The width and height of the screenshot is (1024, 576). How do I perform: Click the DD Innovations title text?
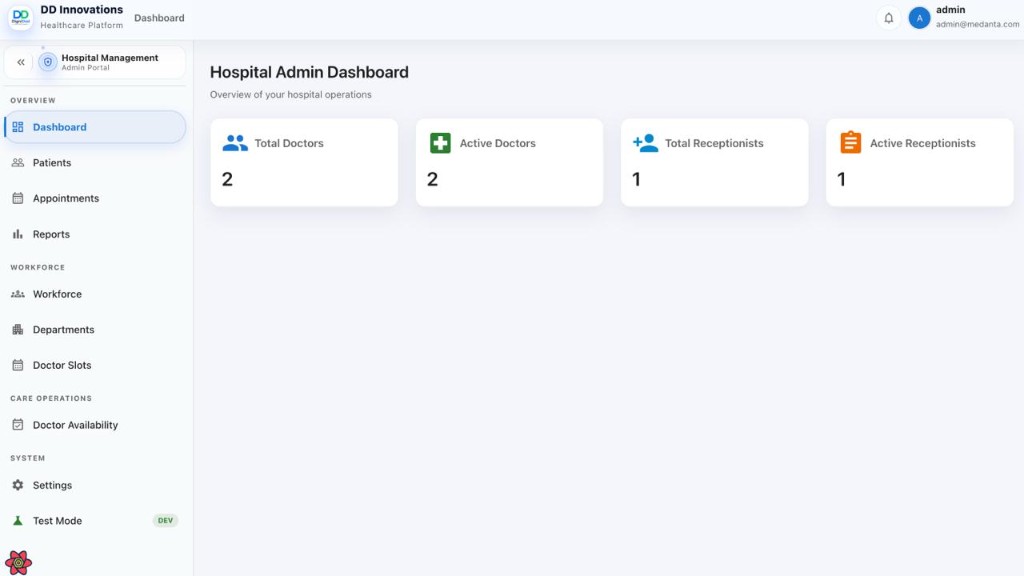(82, 10)
